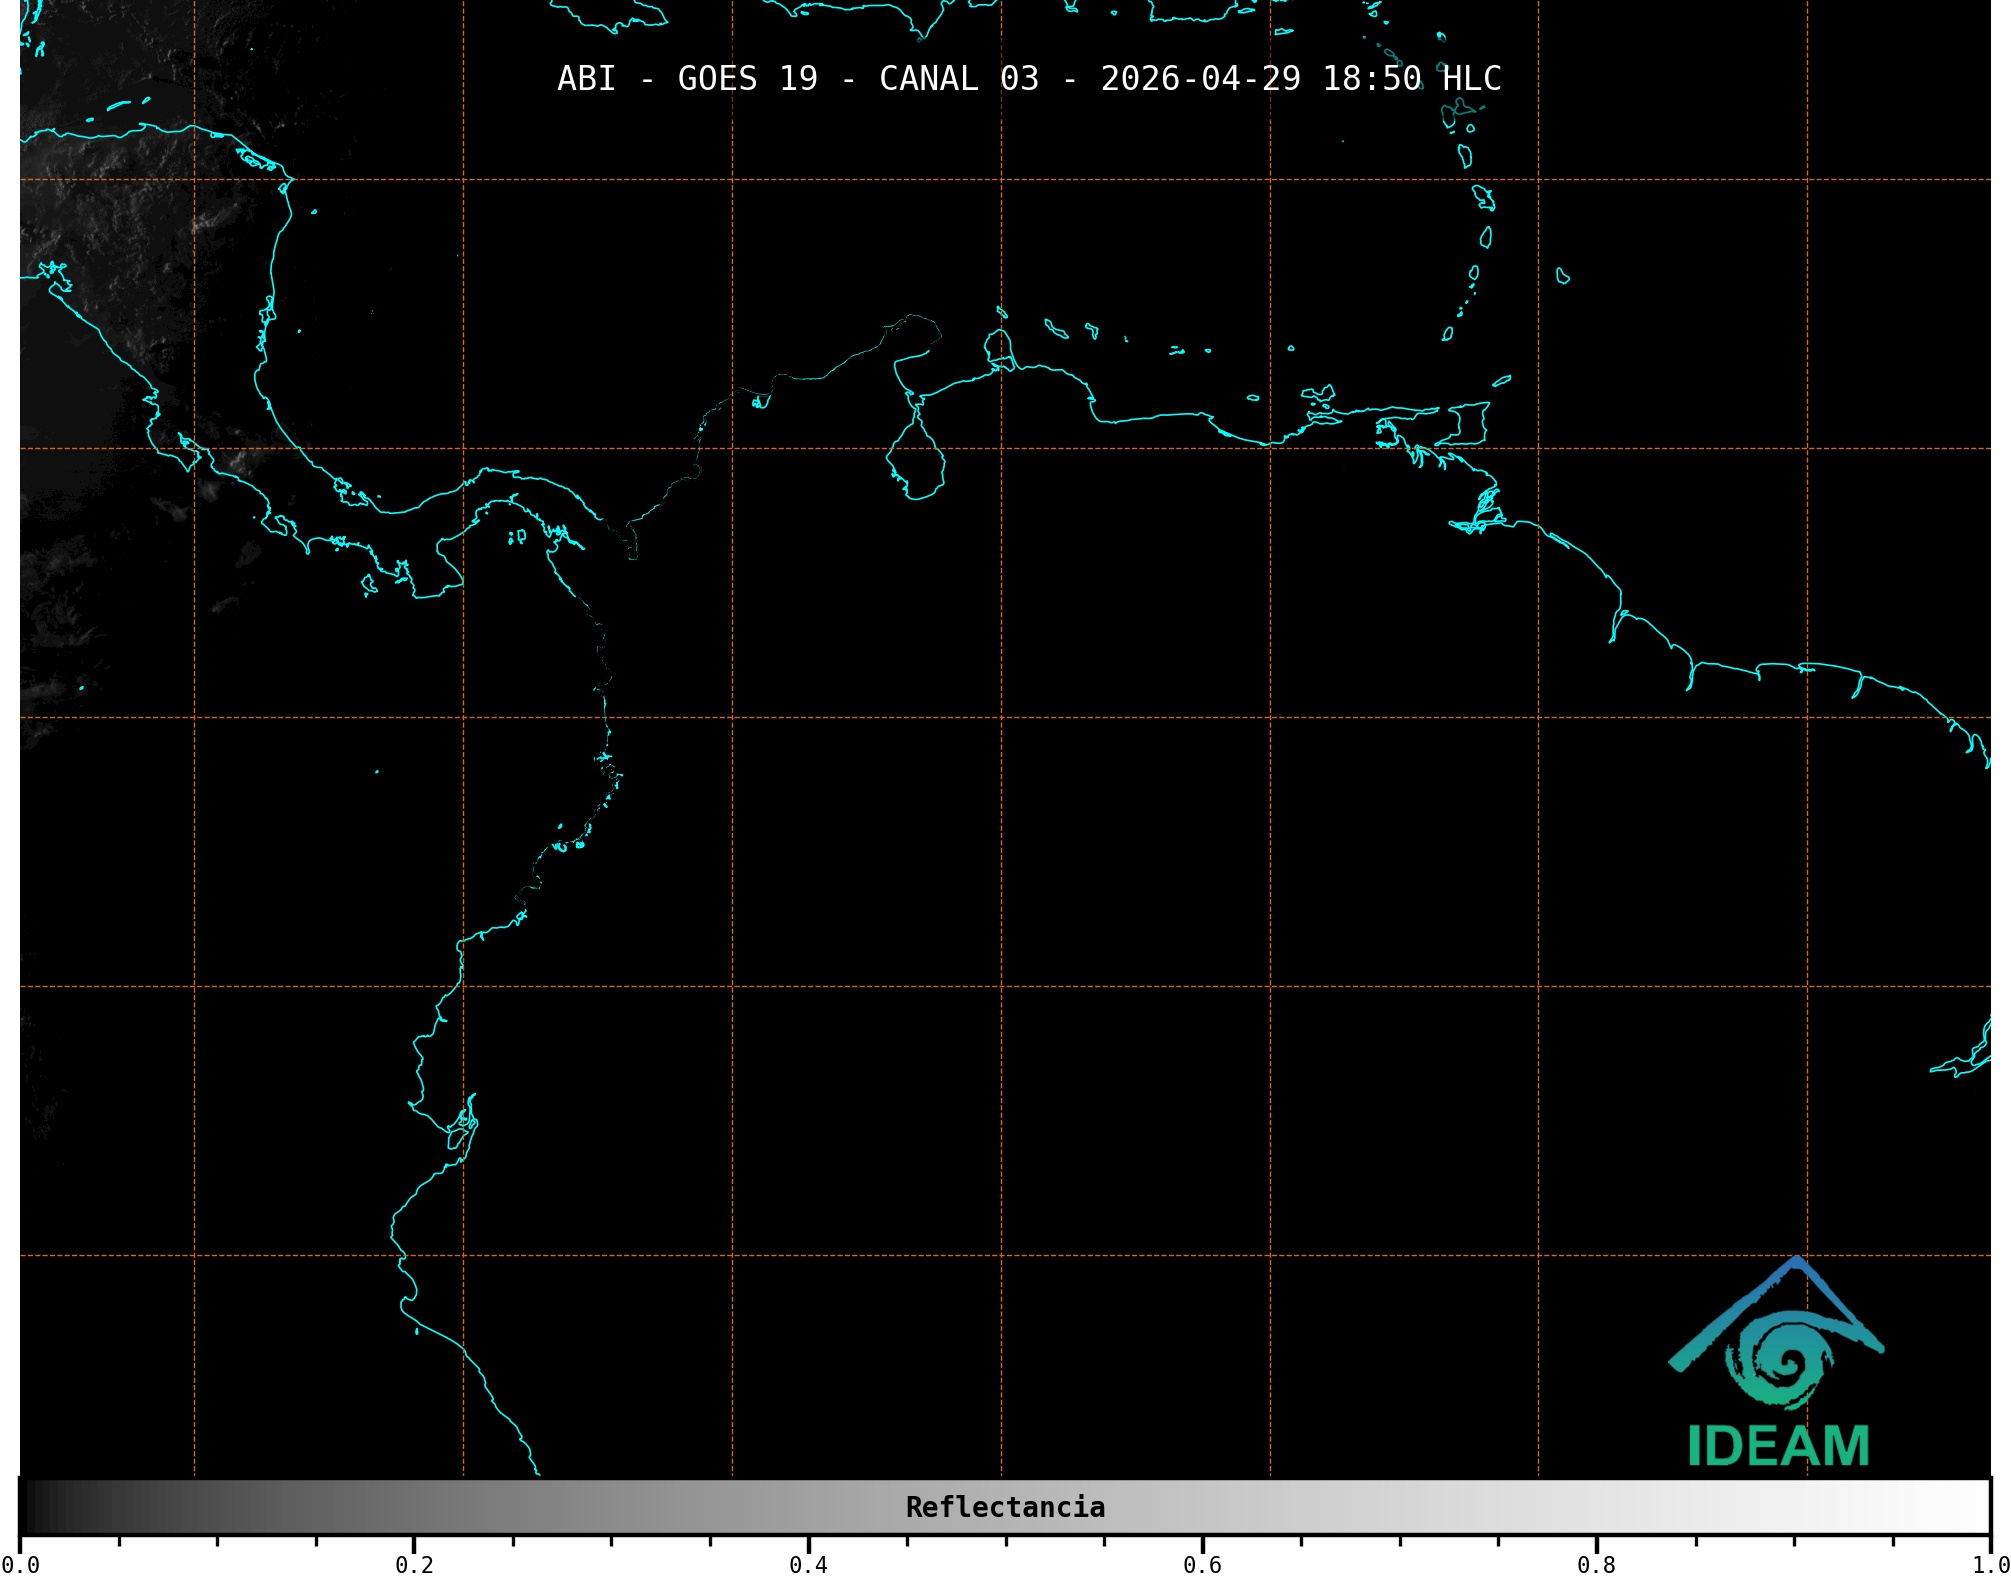Click the 0.2 tick label below the colorbar

[x=414, y=1565]
